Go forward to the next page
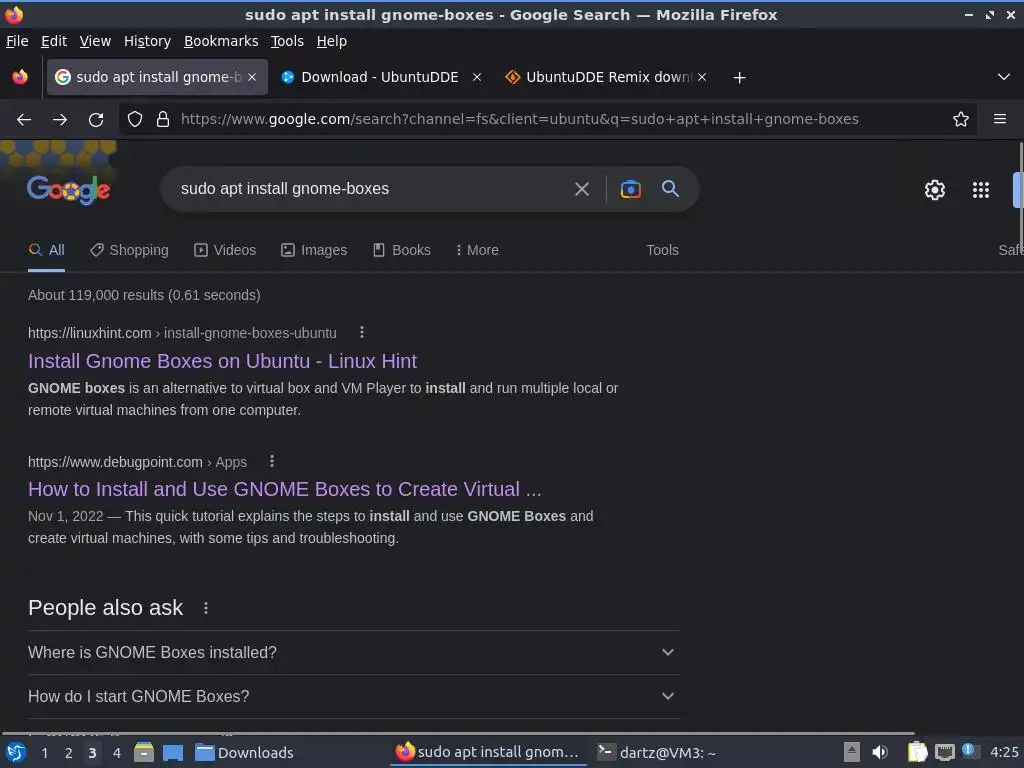 pyautogui.click(x=60, y=120)
